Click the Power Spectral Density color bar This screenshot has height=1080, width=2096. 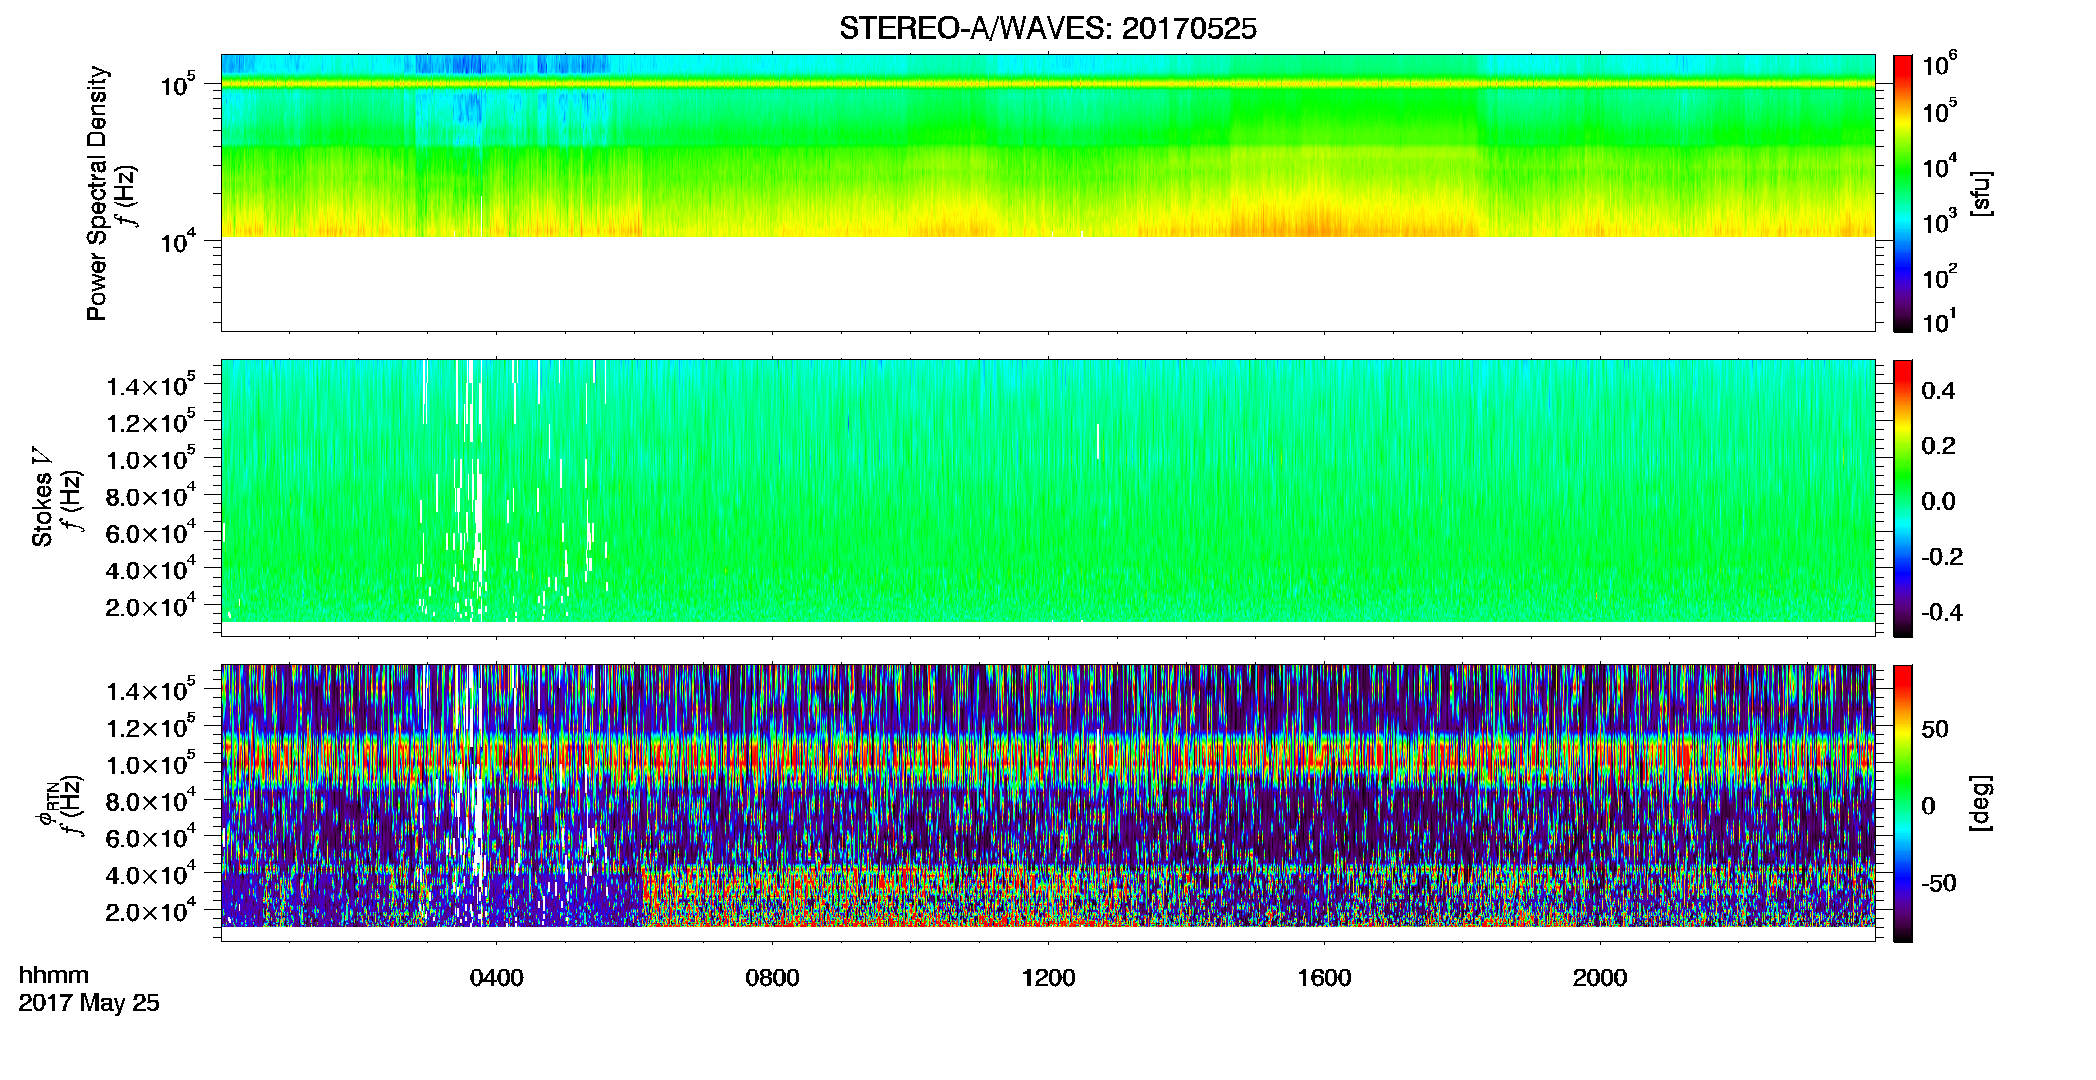click(1903, 193)
